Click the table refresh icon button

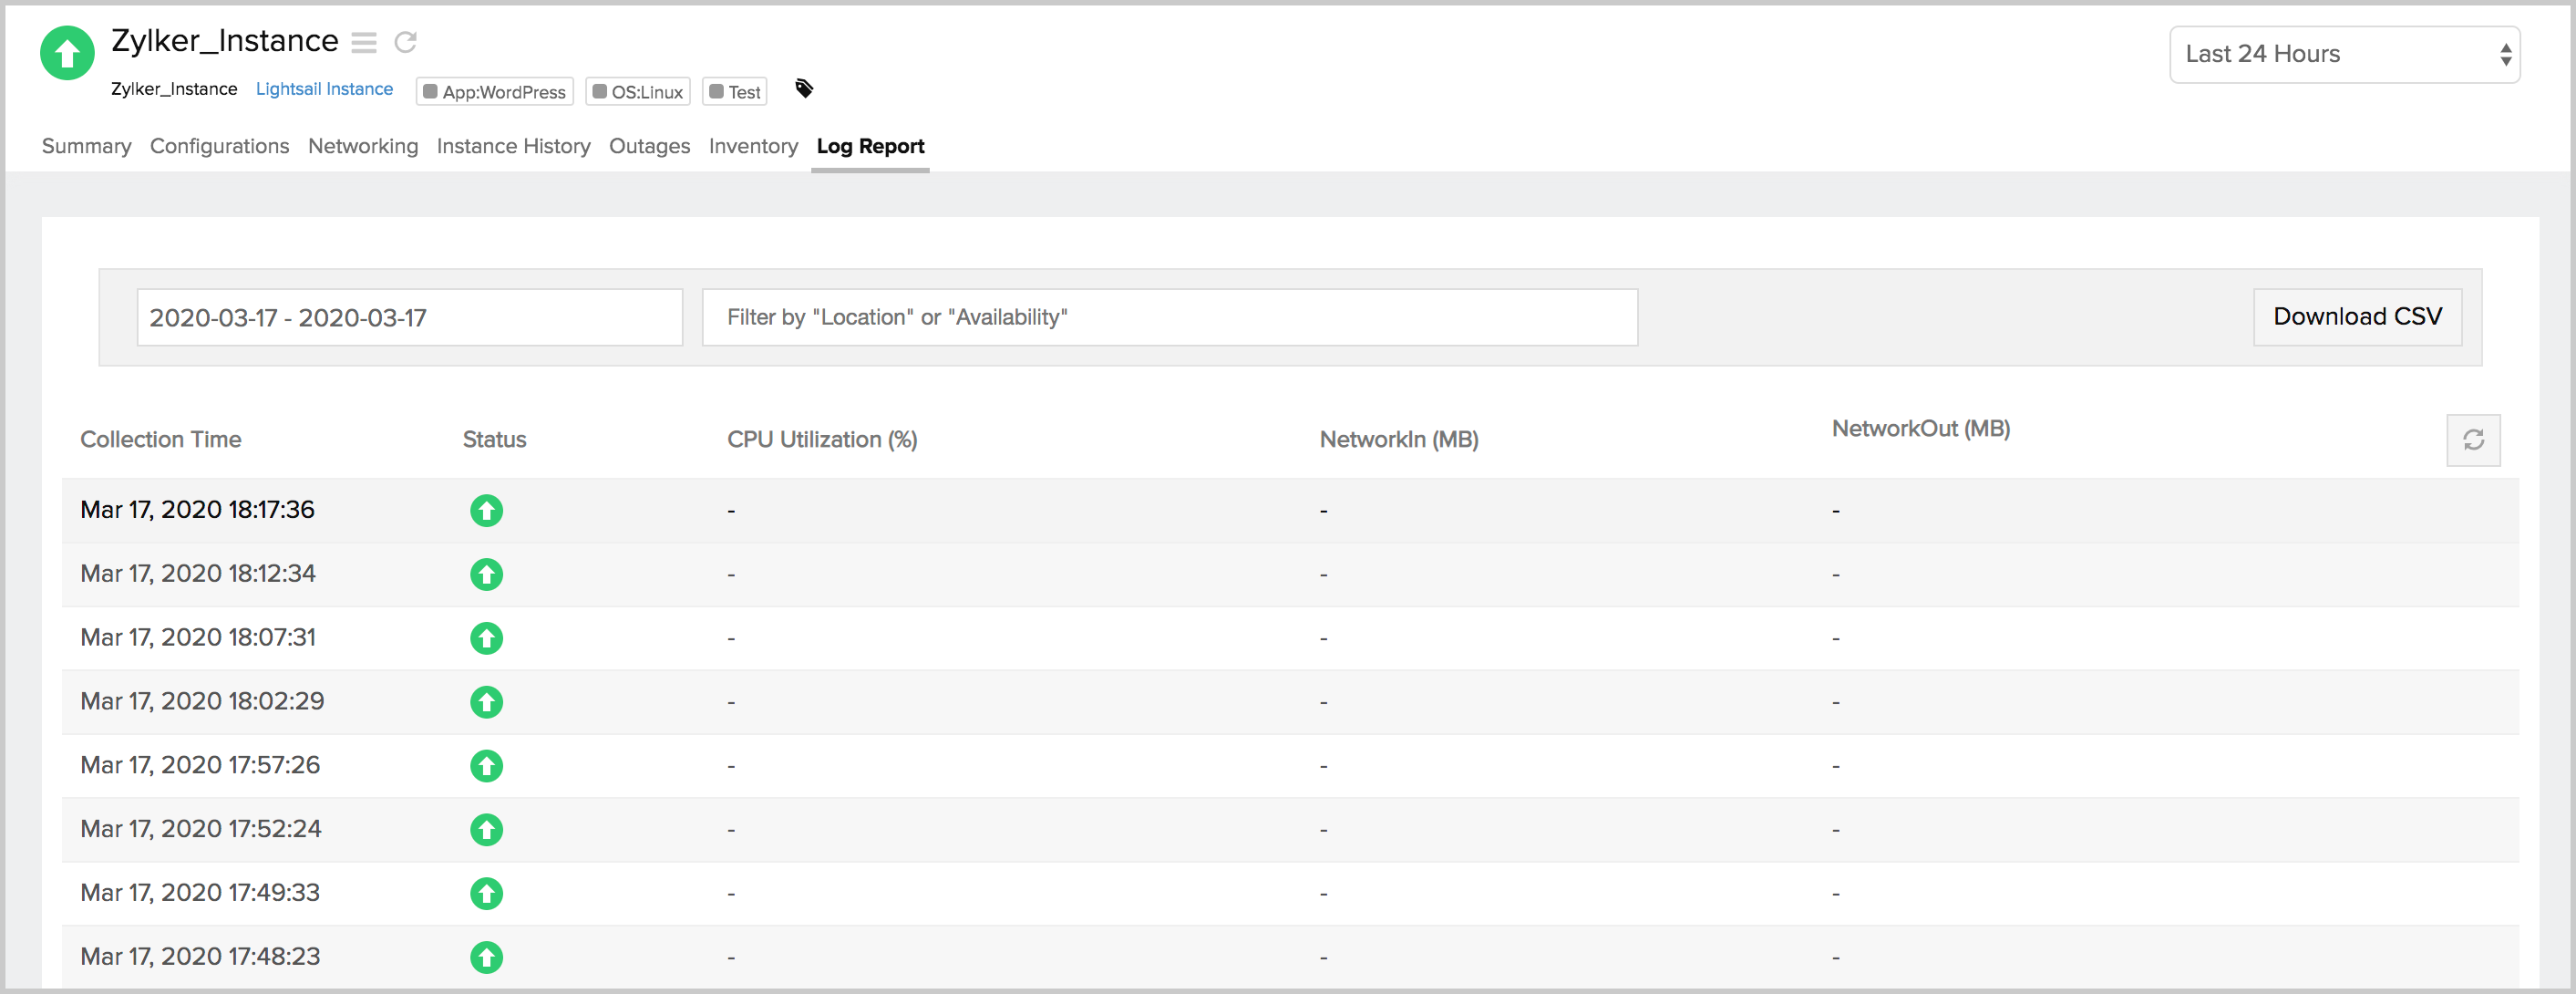pos(2473,440)
